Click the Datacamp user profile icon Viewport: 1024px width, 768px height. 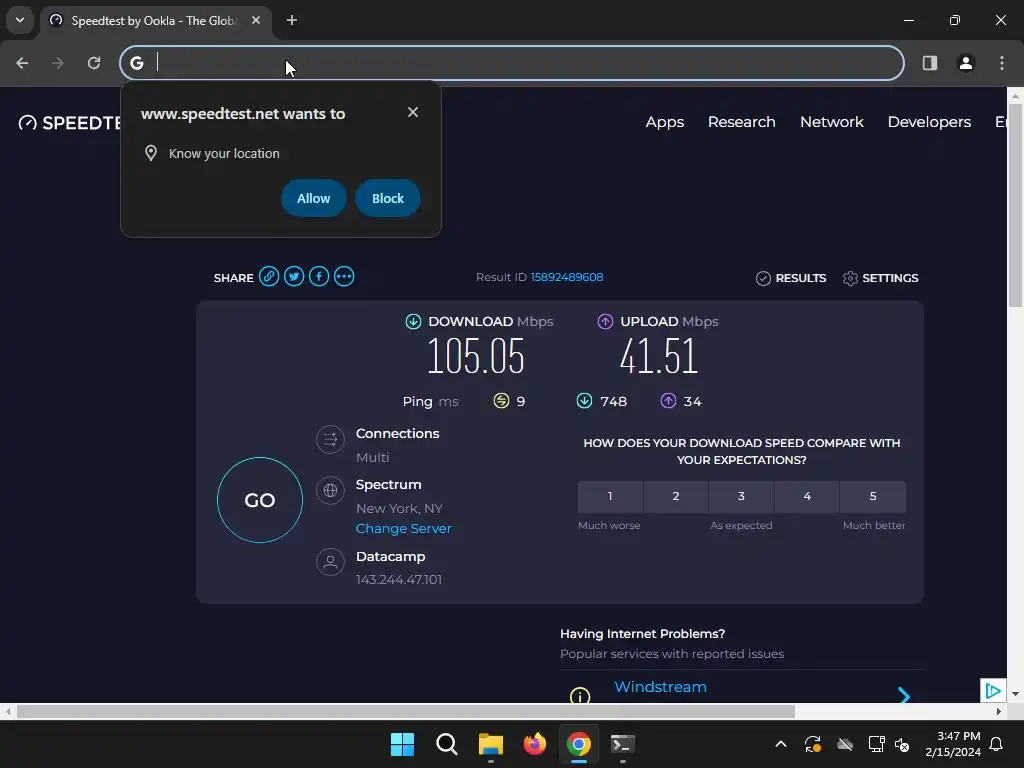click(x=330, y=562)
